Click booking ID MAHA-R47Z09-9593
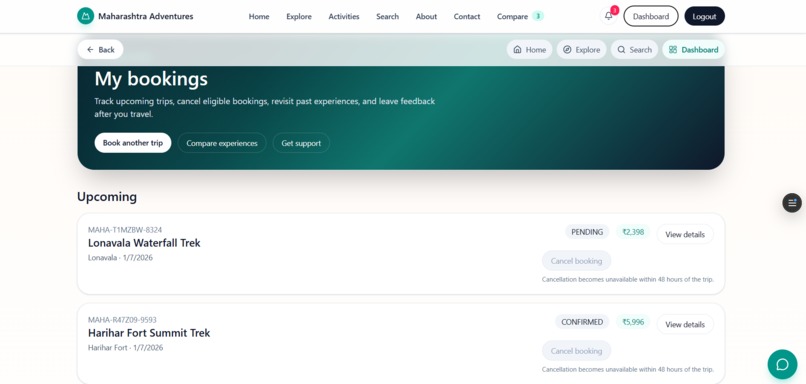The image size is (806, 384). (x=122, y=320)
